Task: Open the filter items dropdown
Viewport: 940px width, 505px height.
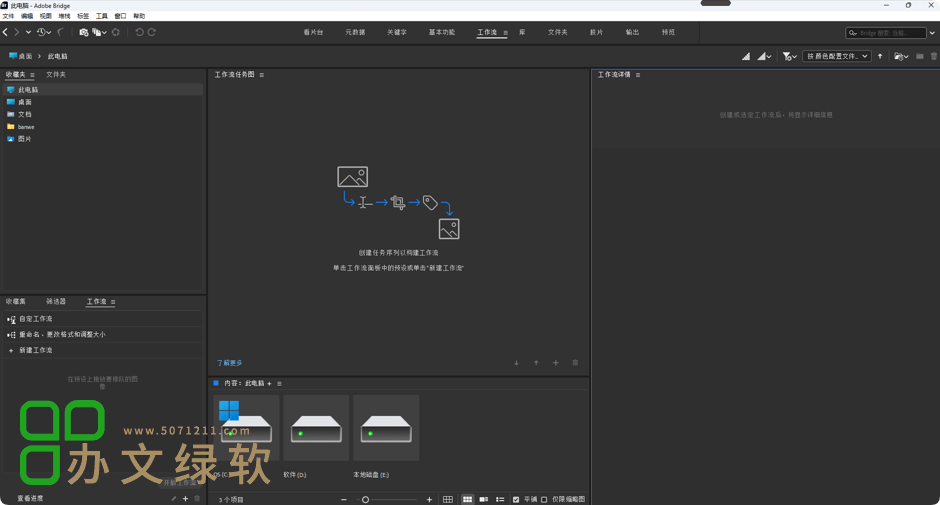Action: coord(789,56)
